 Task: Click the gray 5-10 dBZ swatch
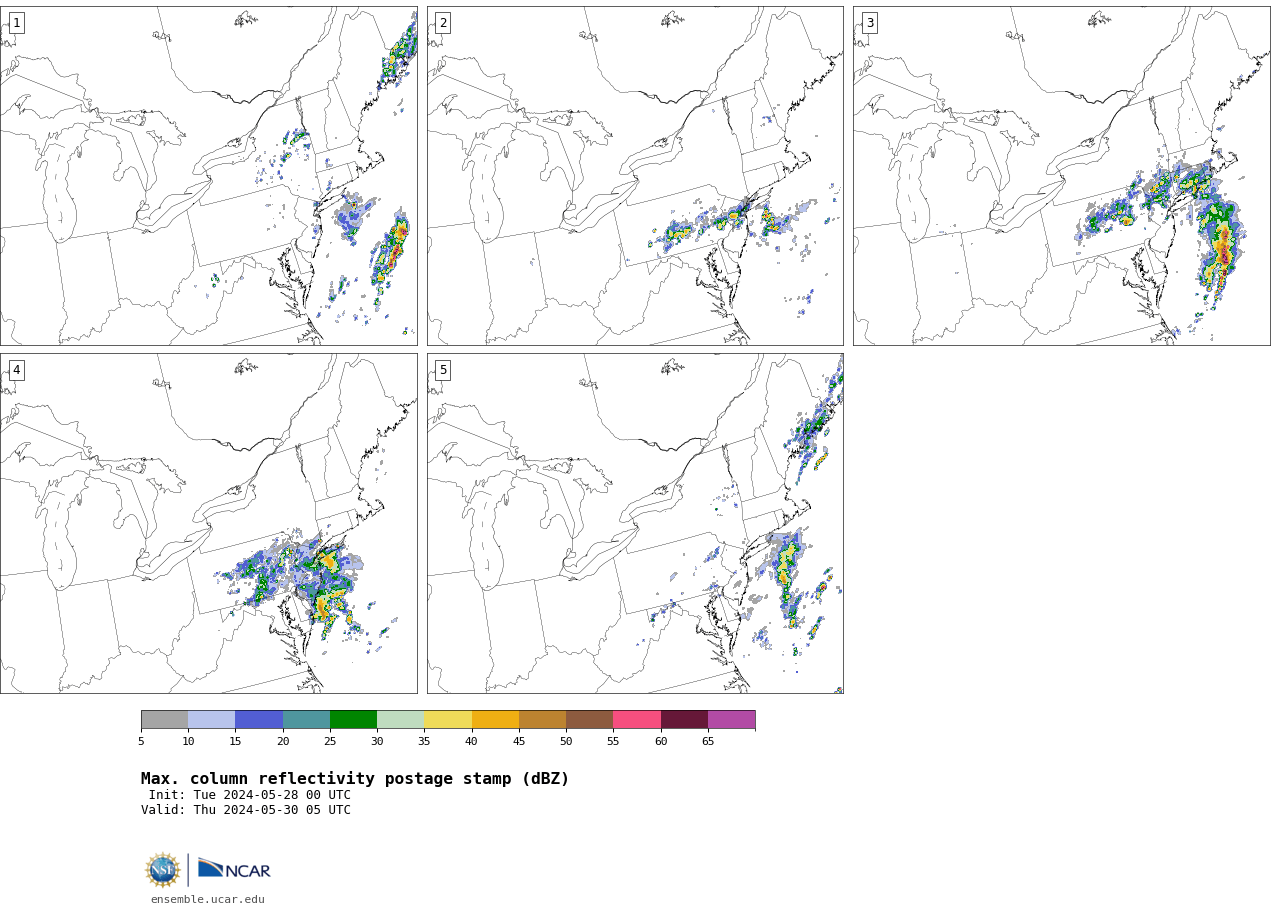[x=164, y=720]
